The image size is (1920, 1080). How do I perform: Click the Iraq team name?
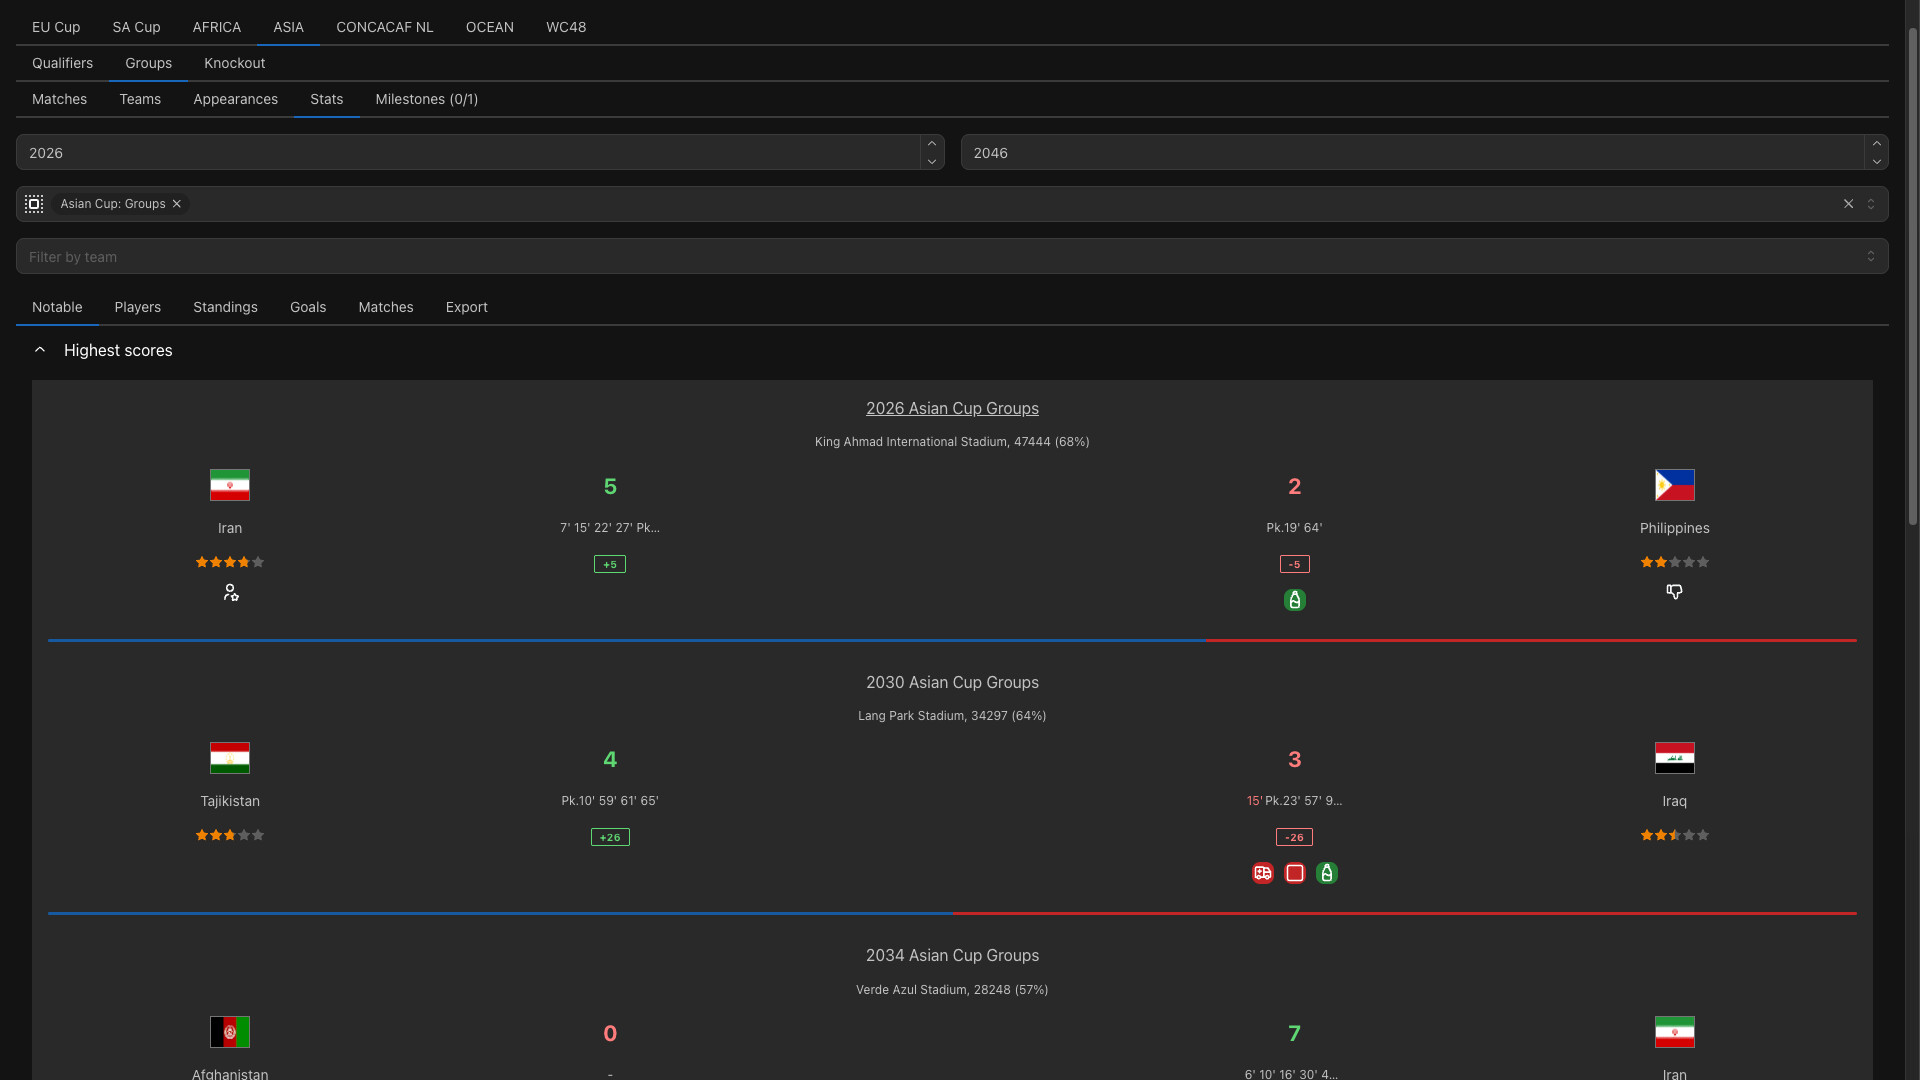(x=1674, y=801)
